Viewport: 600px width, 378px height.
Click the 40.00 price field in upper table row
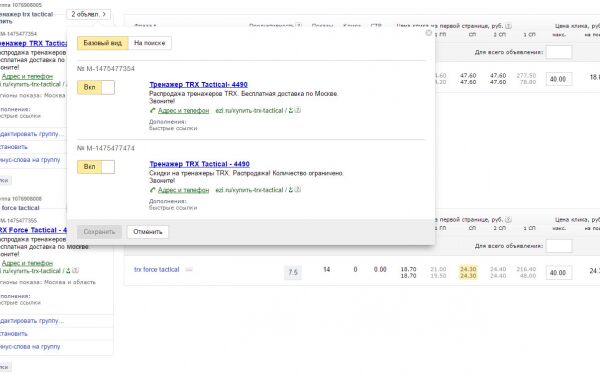click(559, 79)
